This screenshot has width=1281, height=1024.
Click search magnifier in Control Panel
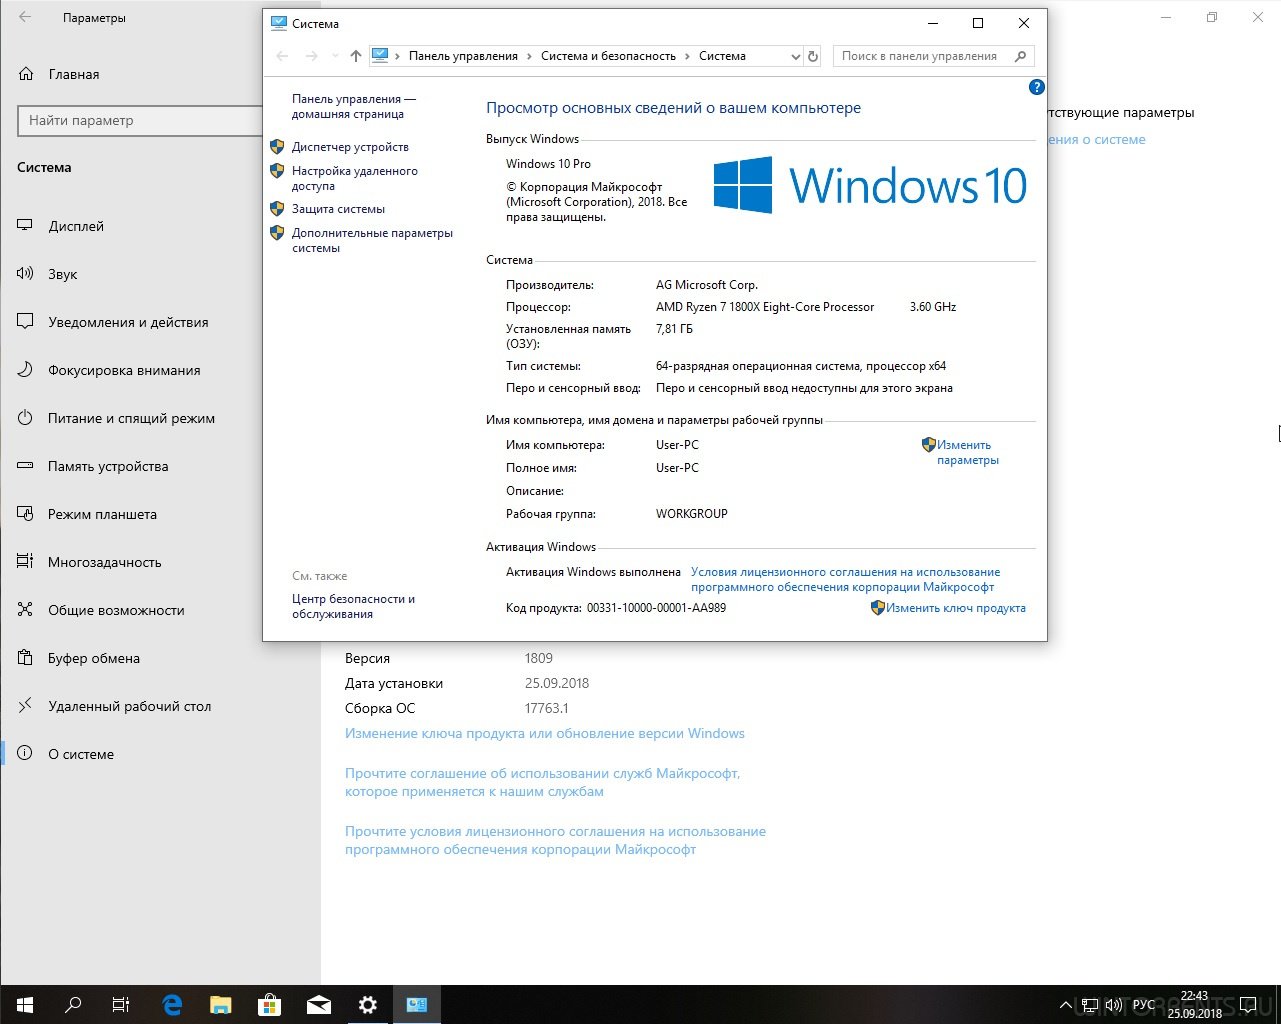coord(1020,56)
